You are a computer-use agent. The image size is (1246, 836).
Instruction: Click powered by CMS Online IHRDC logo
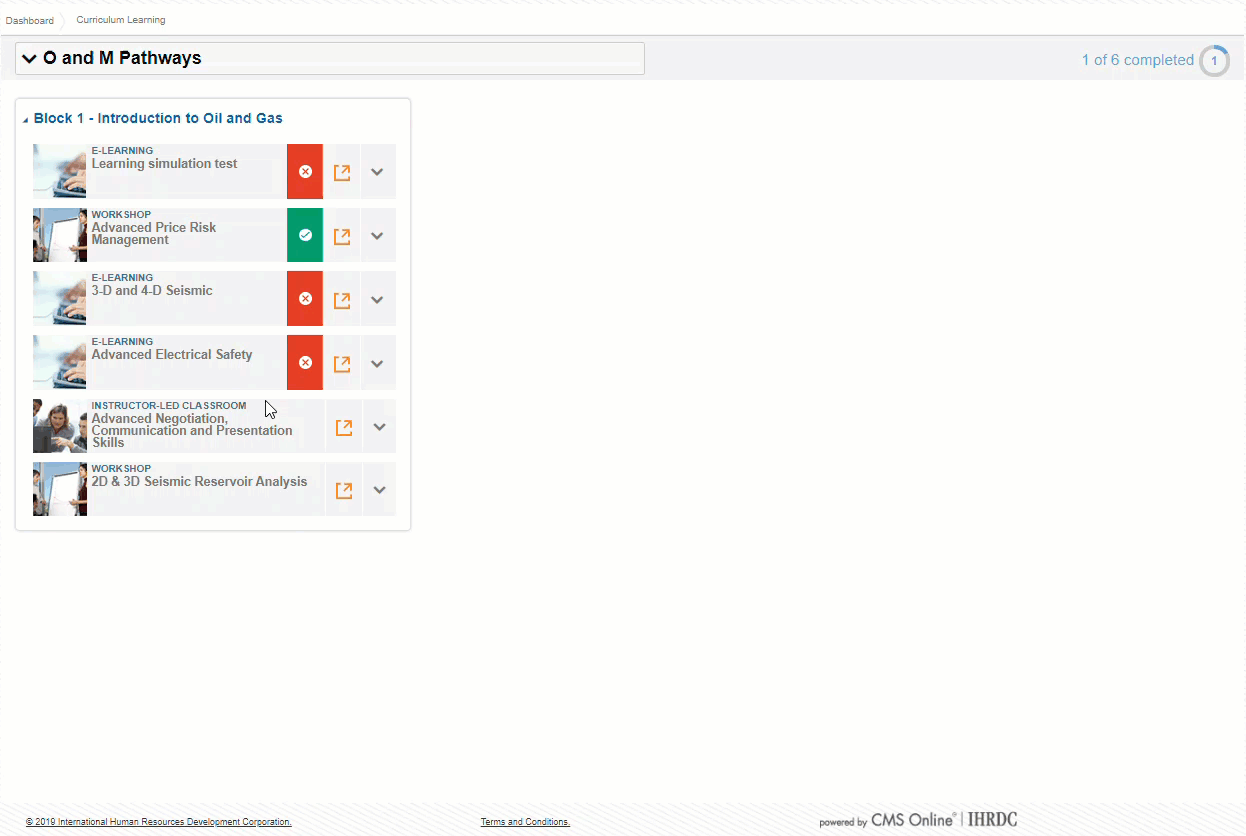pos(918,820)
